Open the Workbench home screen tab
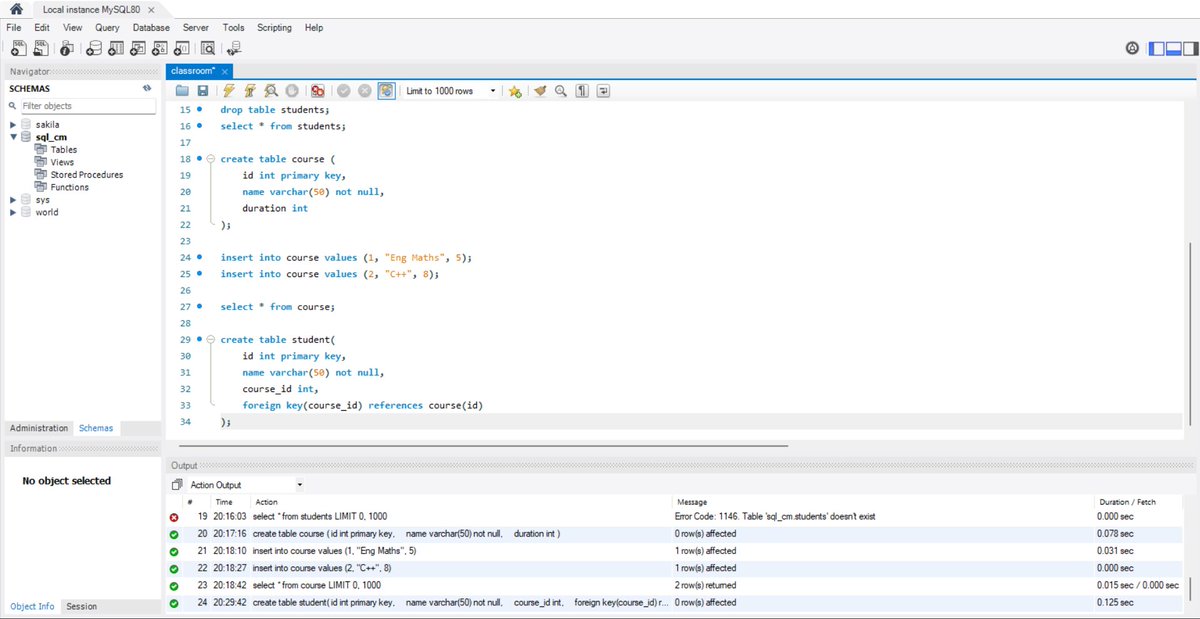The width and height of the screenshot is (1200, 619). [x=16, y=8]
